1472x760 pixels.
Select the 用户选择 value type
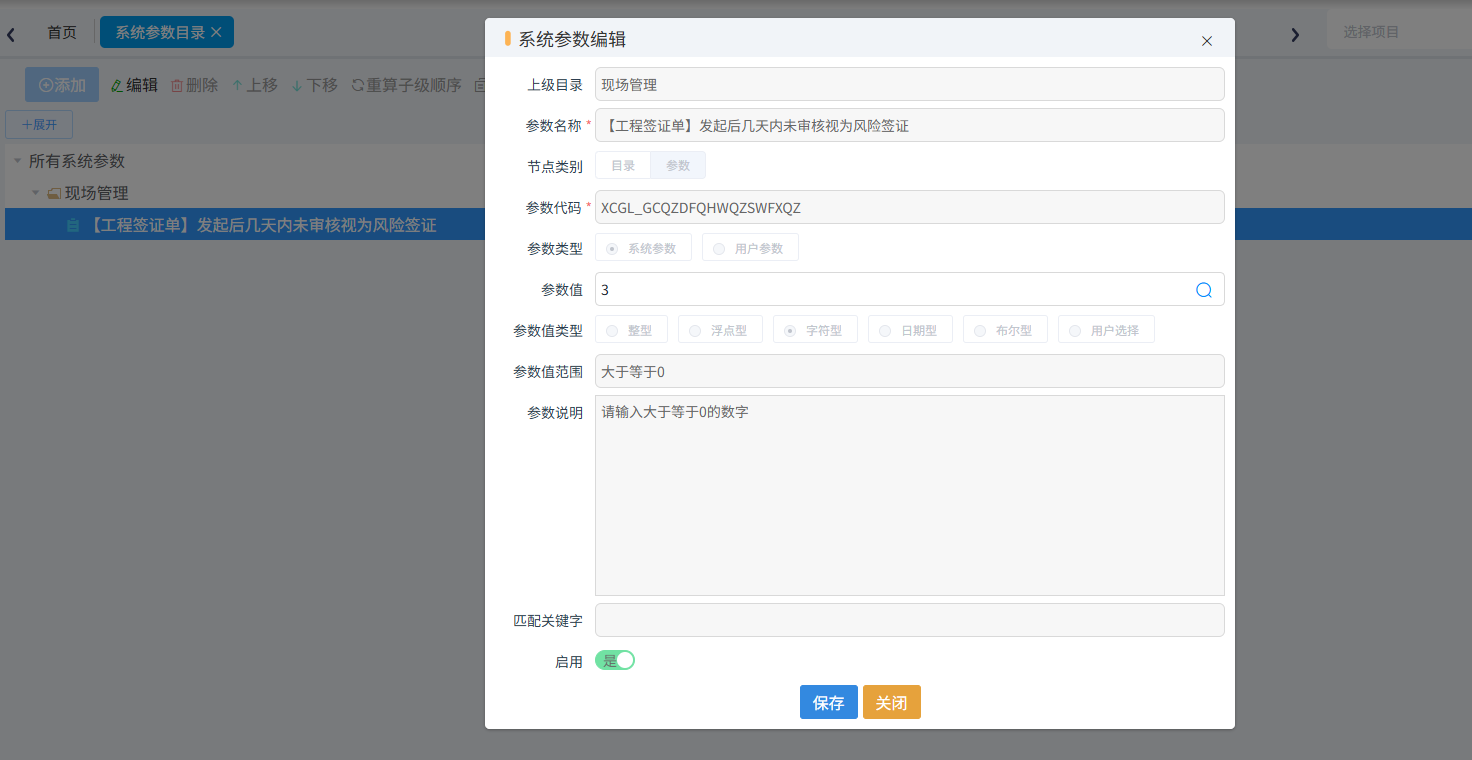click(x=1106, y=330)
